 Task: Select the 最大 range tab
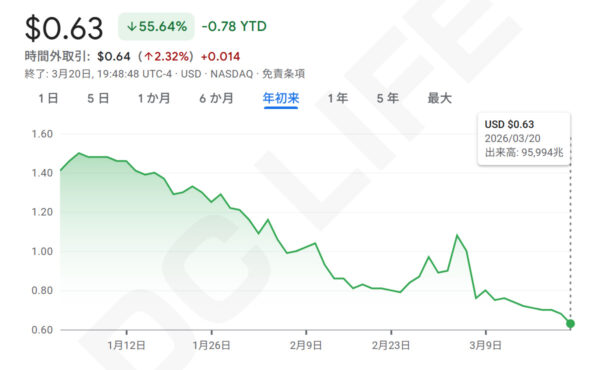[x=439, y=98]
